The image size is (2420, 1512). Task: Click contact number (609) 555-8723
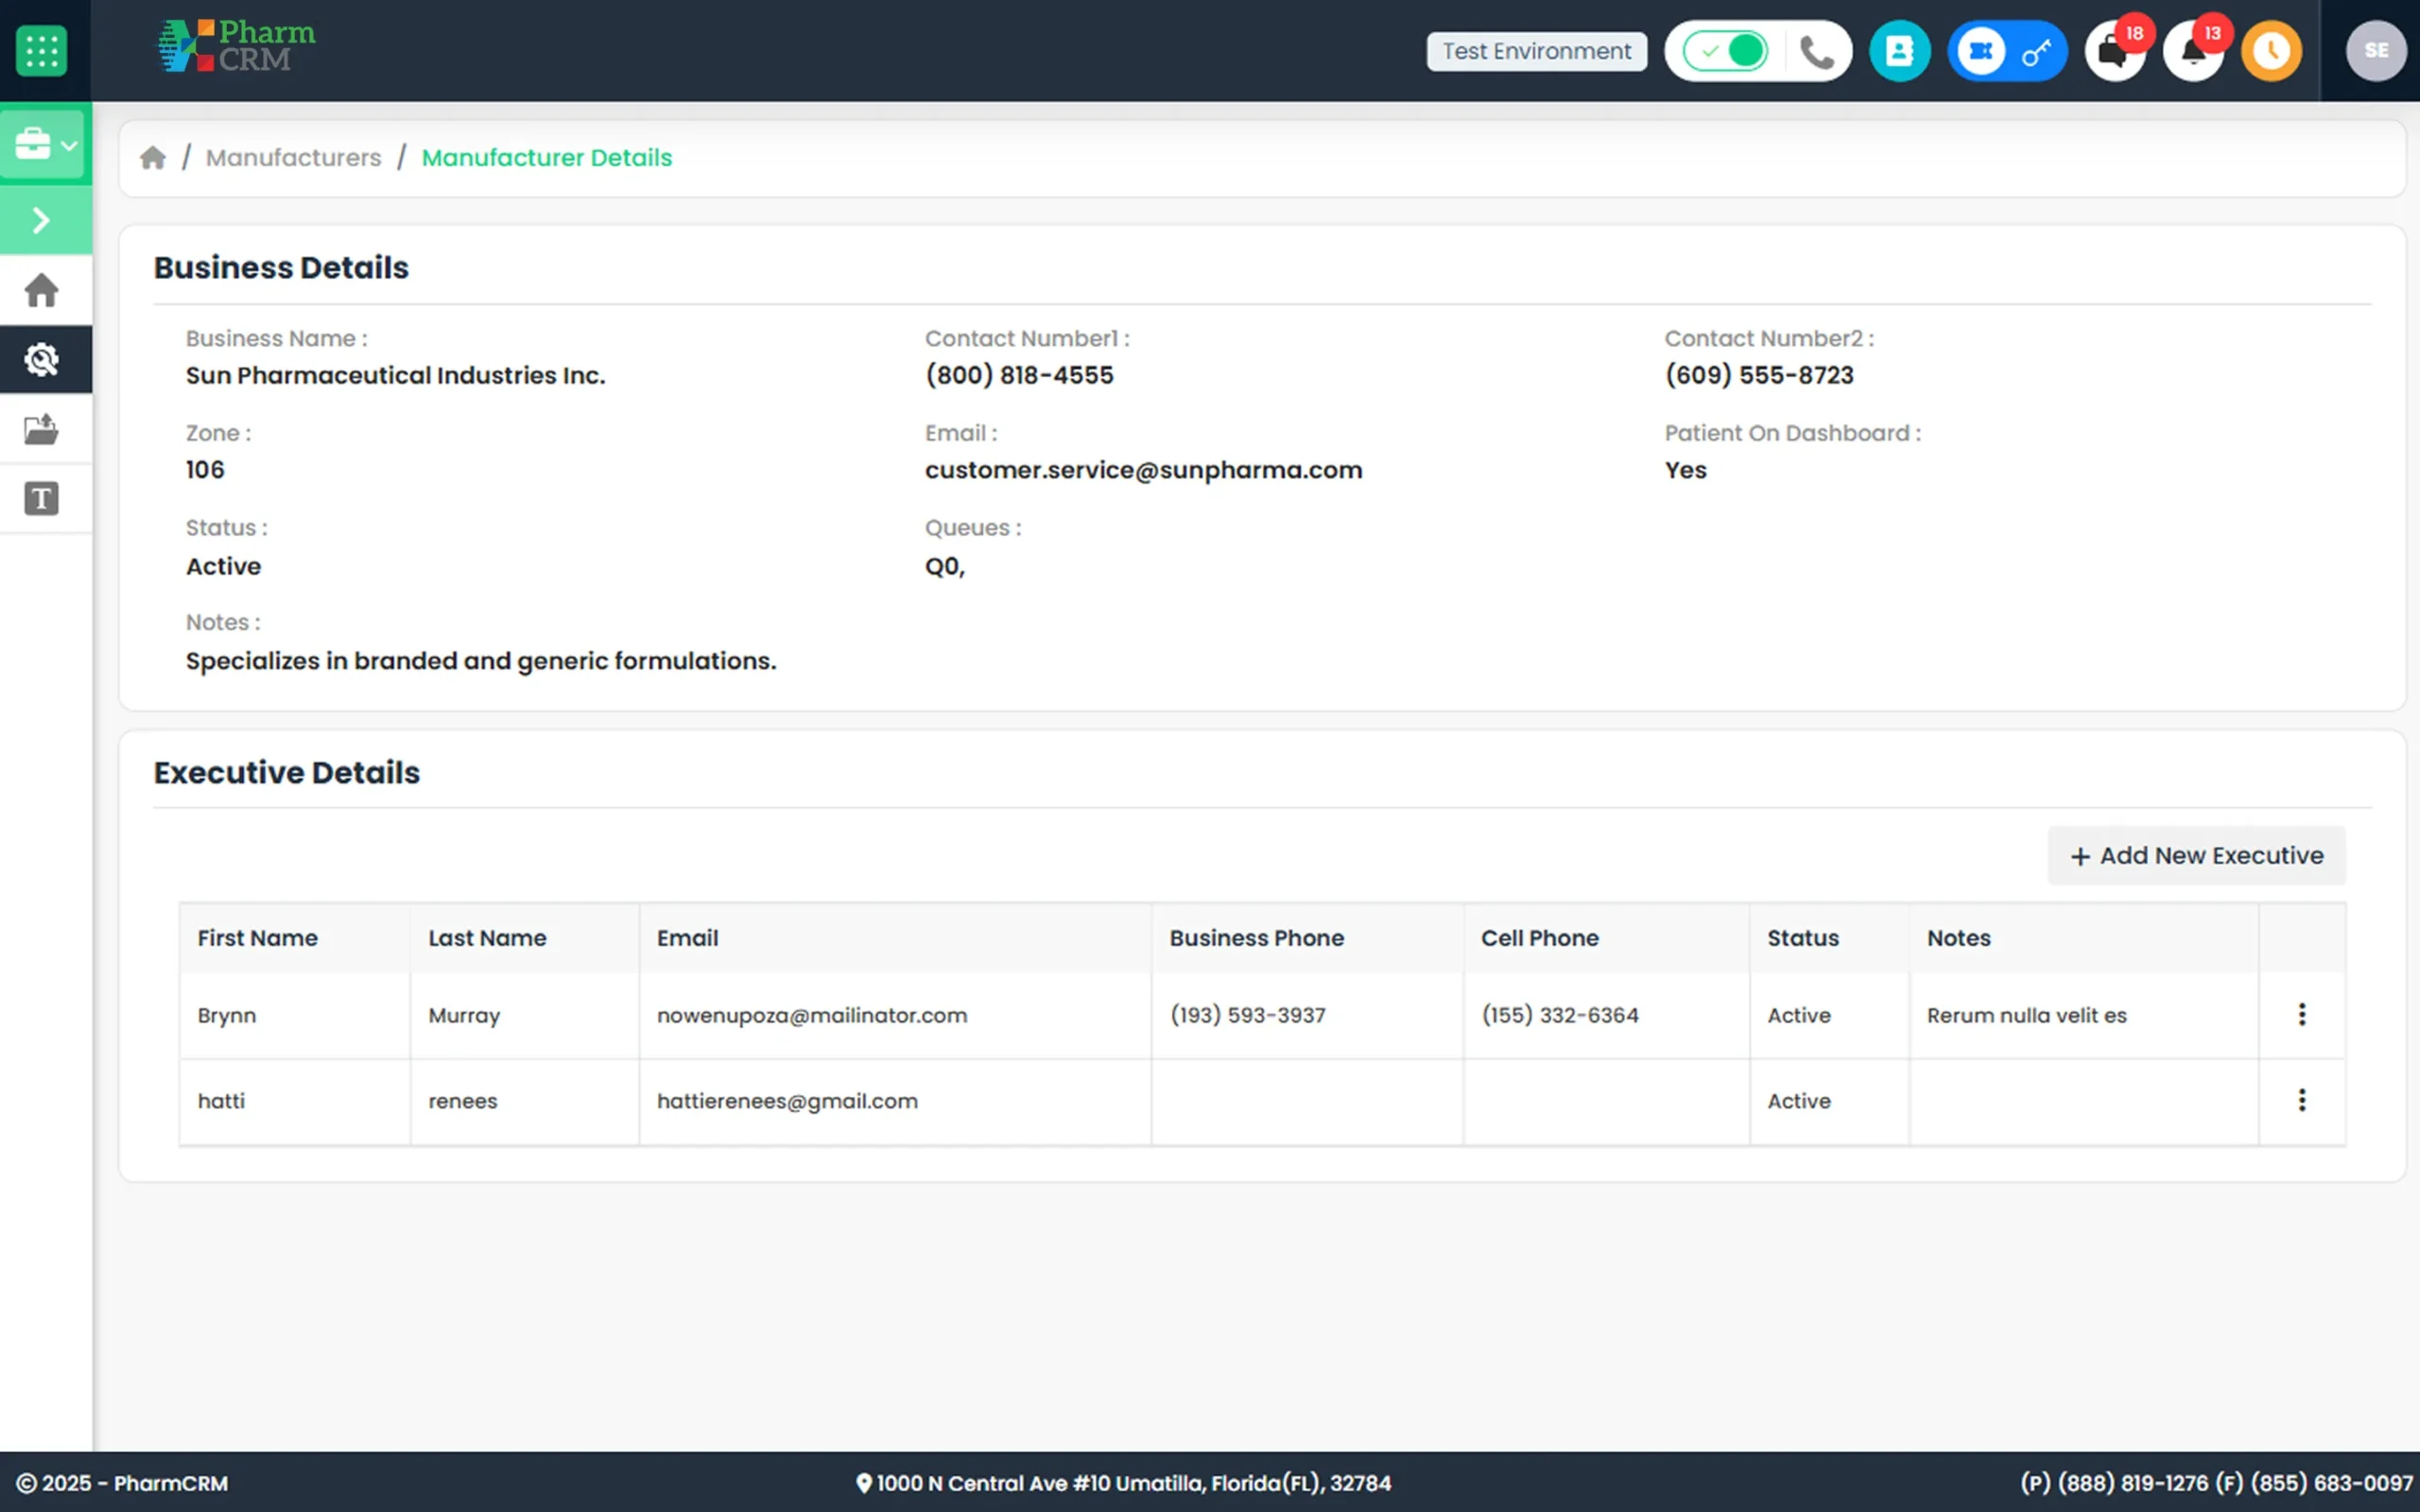click(1758, 375)
